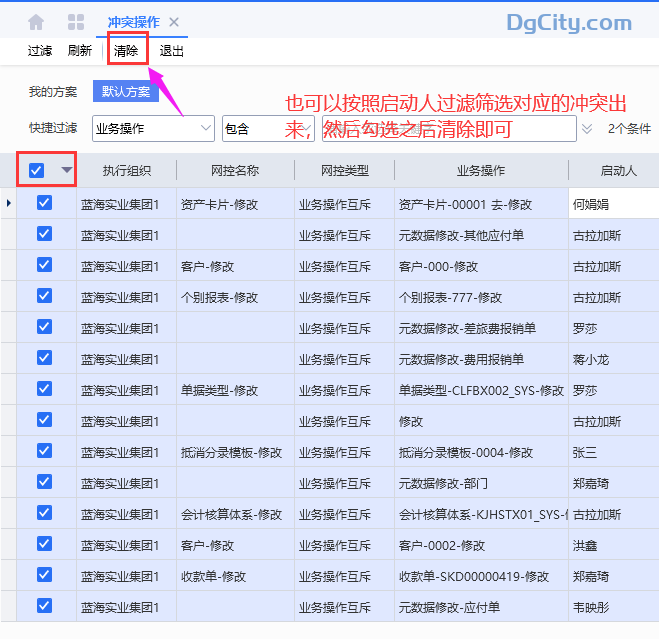
Task: Go to the home page icon
Action: [36, 22]
